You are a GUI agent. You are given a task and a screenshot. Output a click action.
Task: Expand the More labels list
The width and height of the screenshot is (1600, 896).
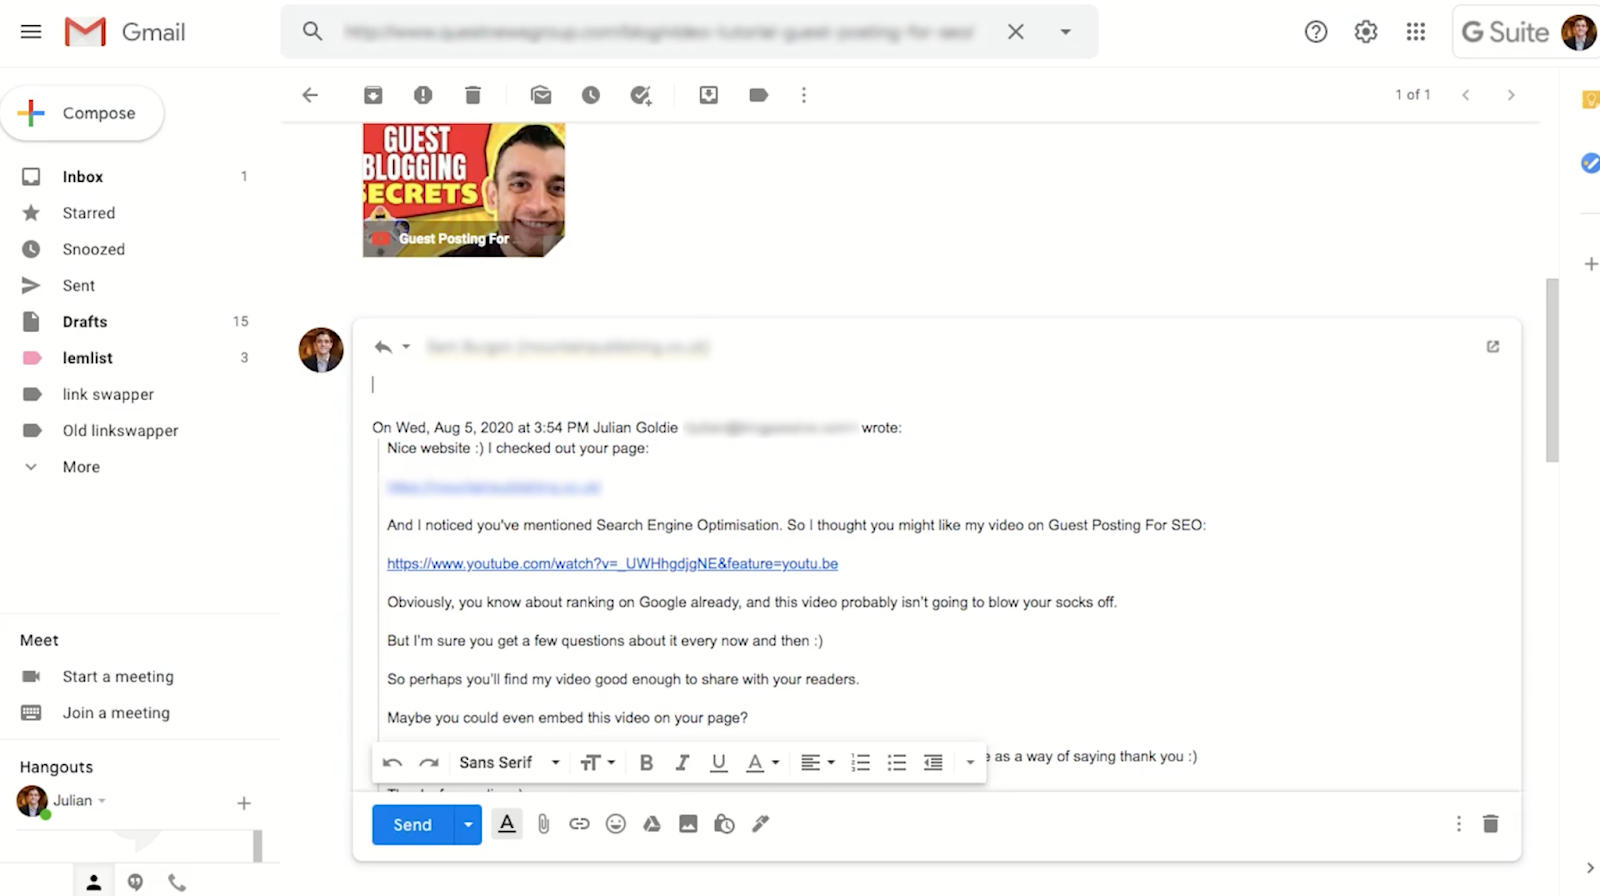[x=81, y=467]
